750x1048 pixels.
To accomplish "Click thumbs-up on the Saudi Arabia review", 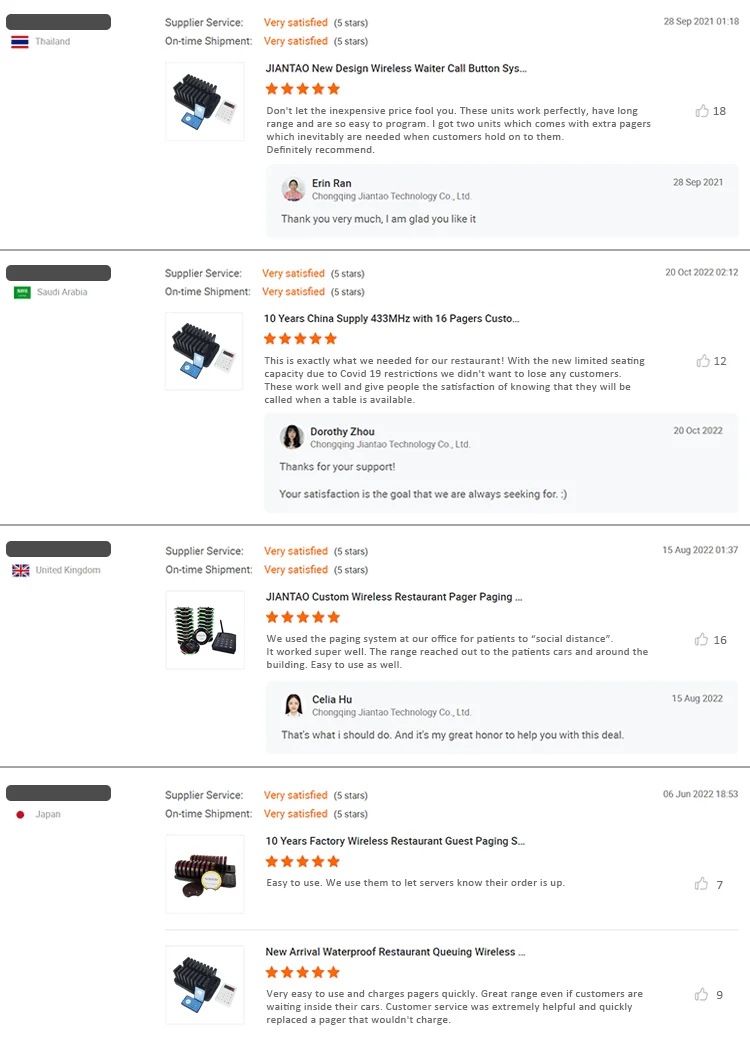I will (x=702, y=361).
